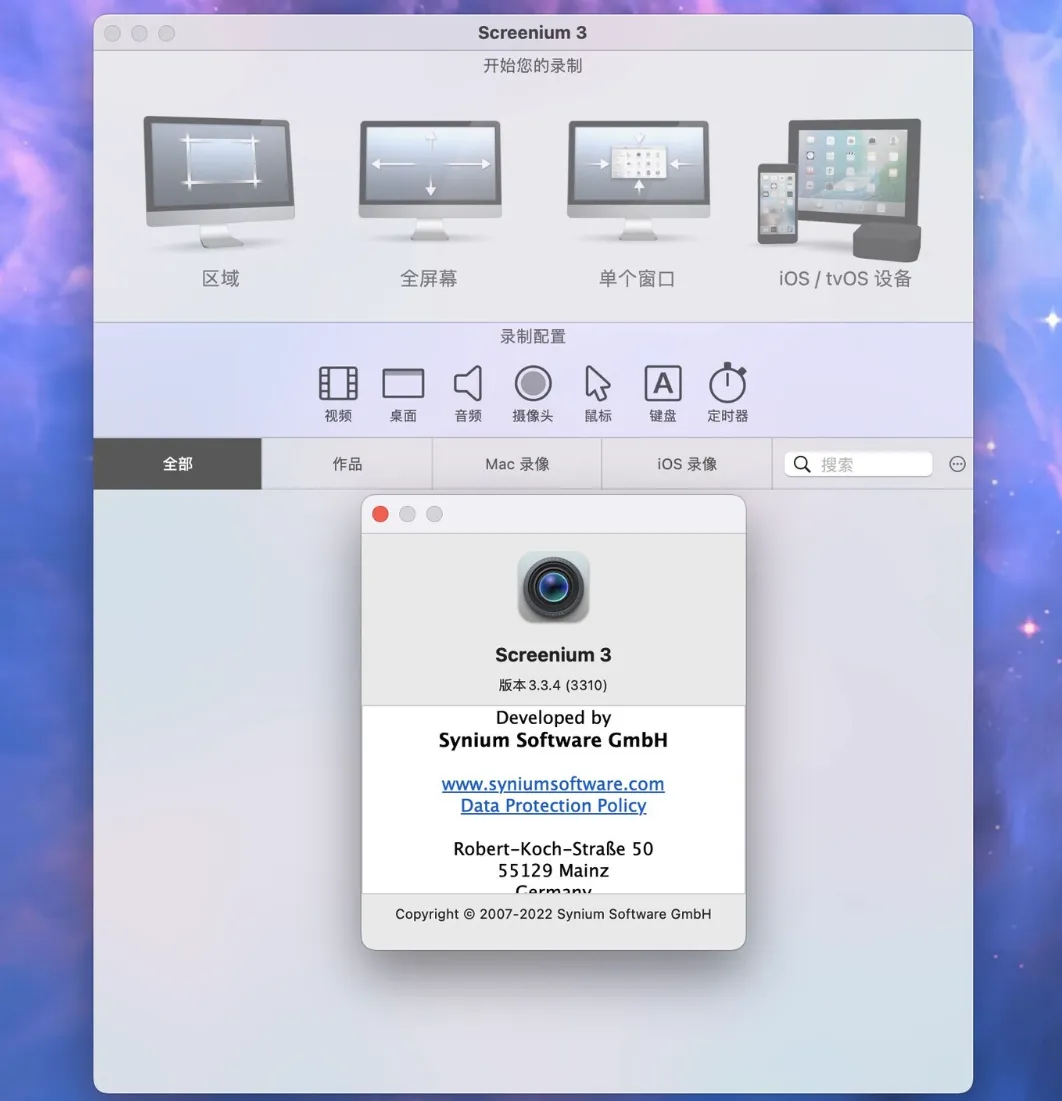Click the 开始您的录制 heading
The height and width of the screenshot is (1101, 1062).
point(532,66)
